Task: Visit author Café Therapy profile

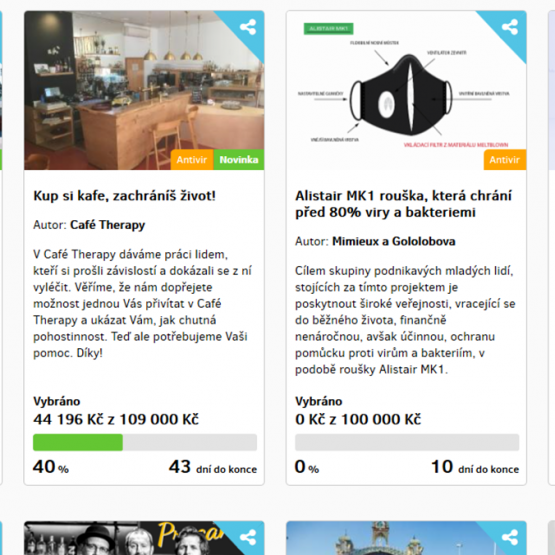Action: (108, 225)
